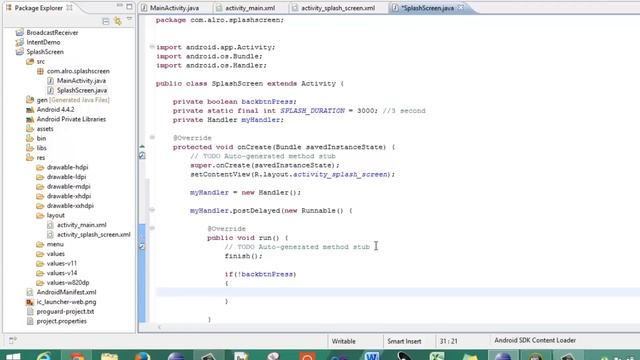This screenshot has width=640, height=360.
Task: Click the horizontal scrollbar left arrow in editor
Action: click(160, 327)
